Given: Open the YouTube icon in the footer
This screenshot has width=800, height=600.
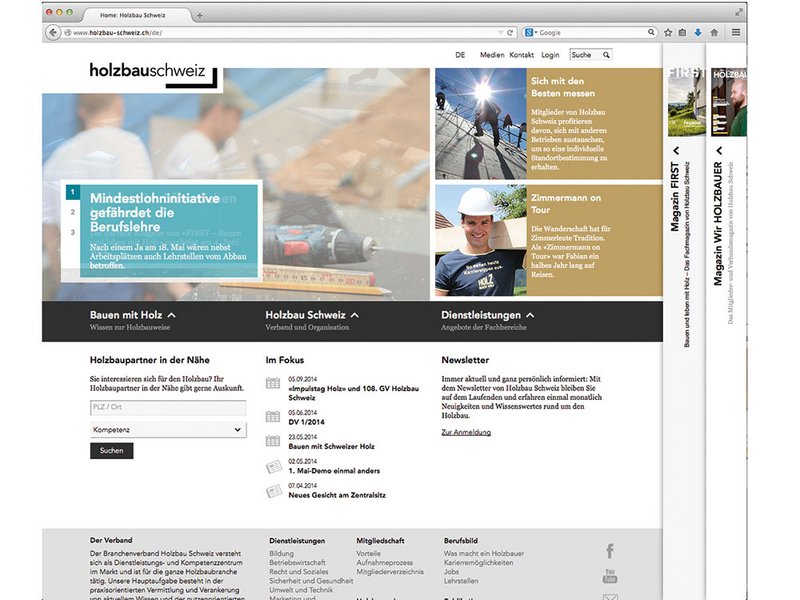Looking at the screenshot, I should click(x=610, y=576).
